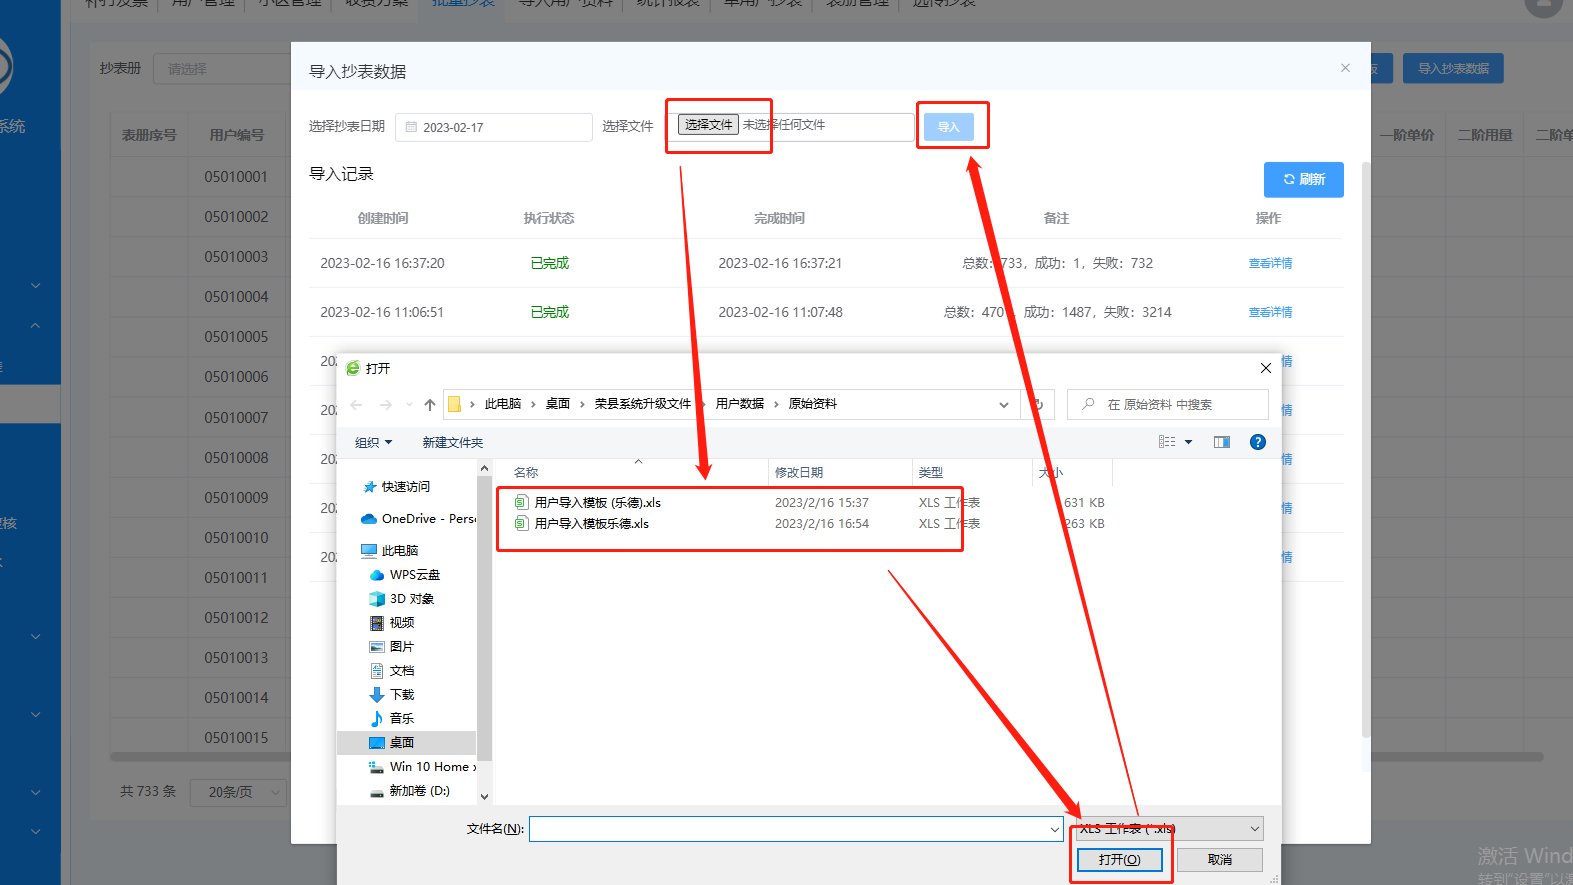This screenshot has width=1573, height=885.
Task: Select 用户导入模板 (乐德).xls file icon
Action: 521,502
